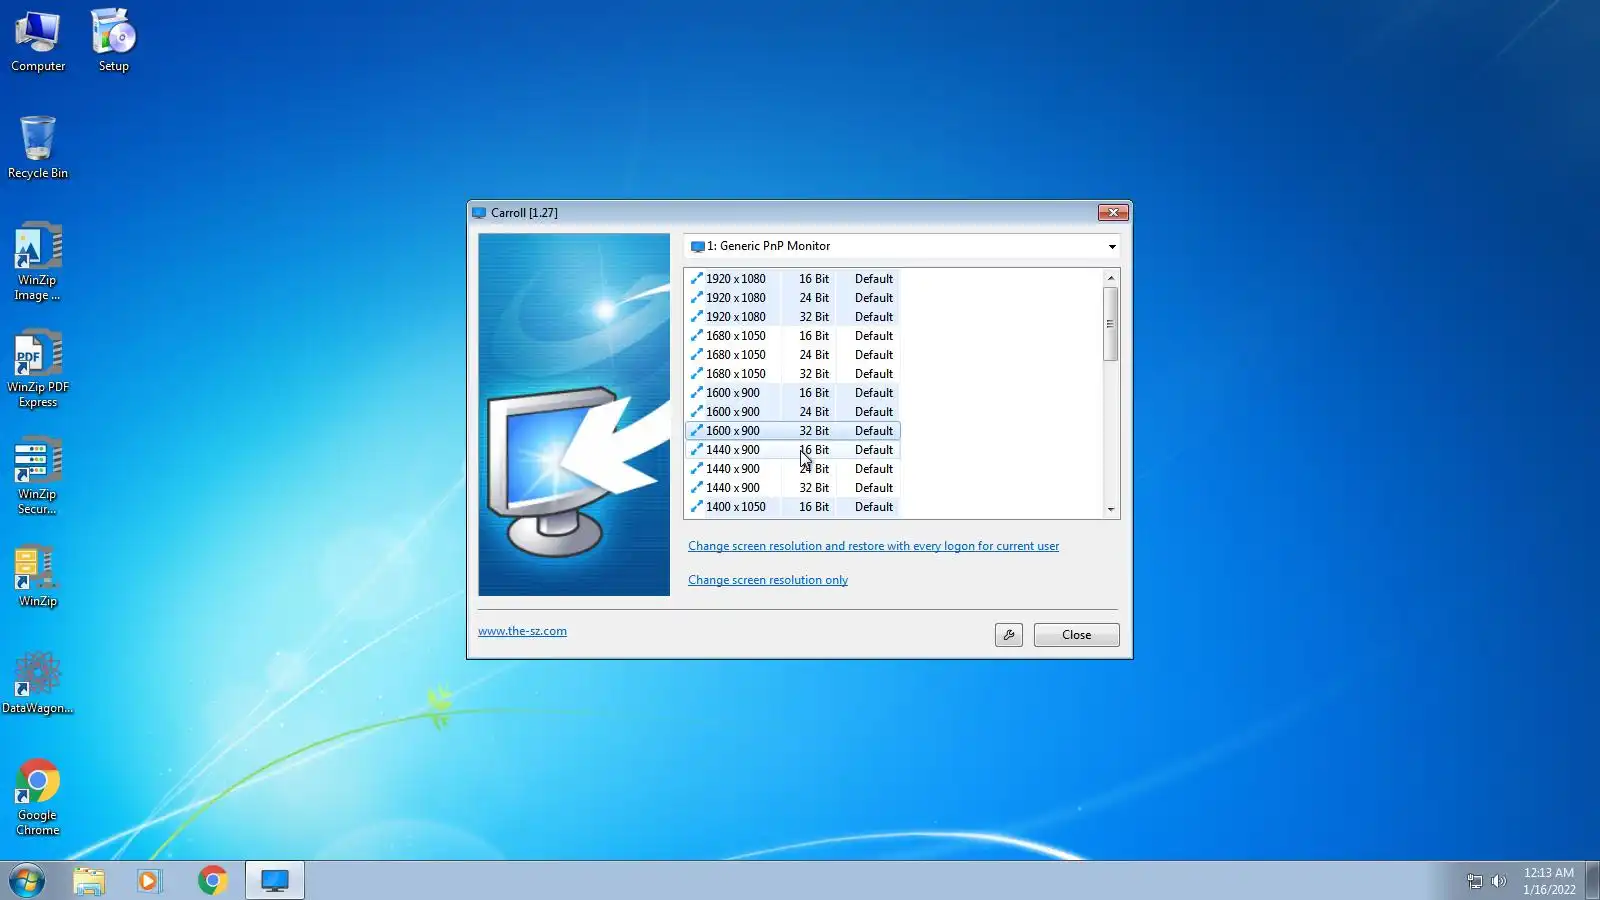The width and height of the screenshot is (1600, 900).
Task: Select 1440 x 900 24 Bit row
Action: click(792, 469)
